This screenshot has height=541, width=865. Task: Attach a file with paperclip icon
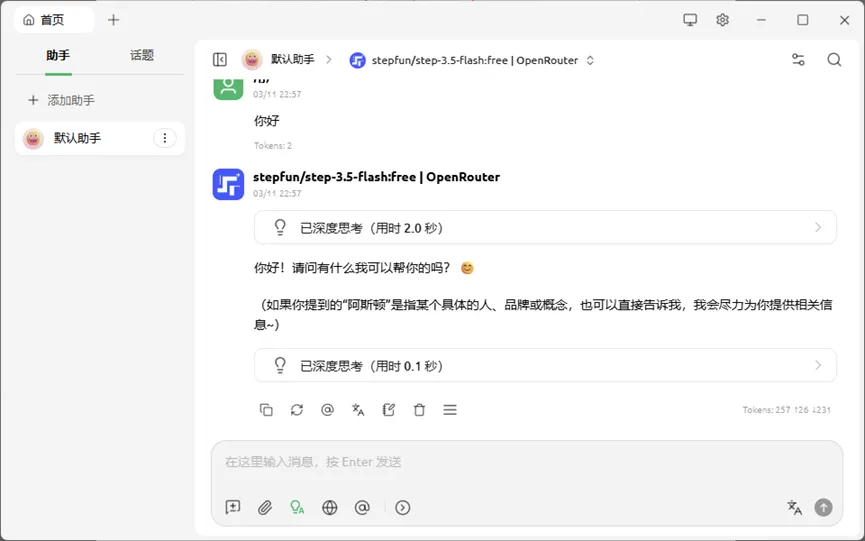pos(265,507)
